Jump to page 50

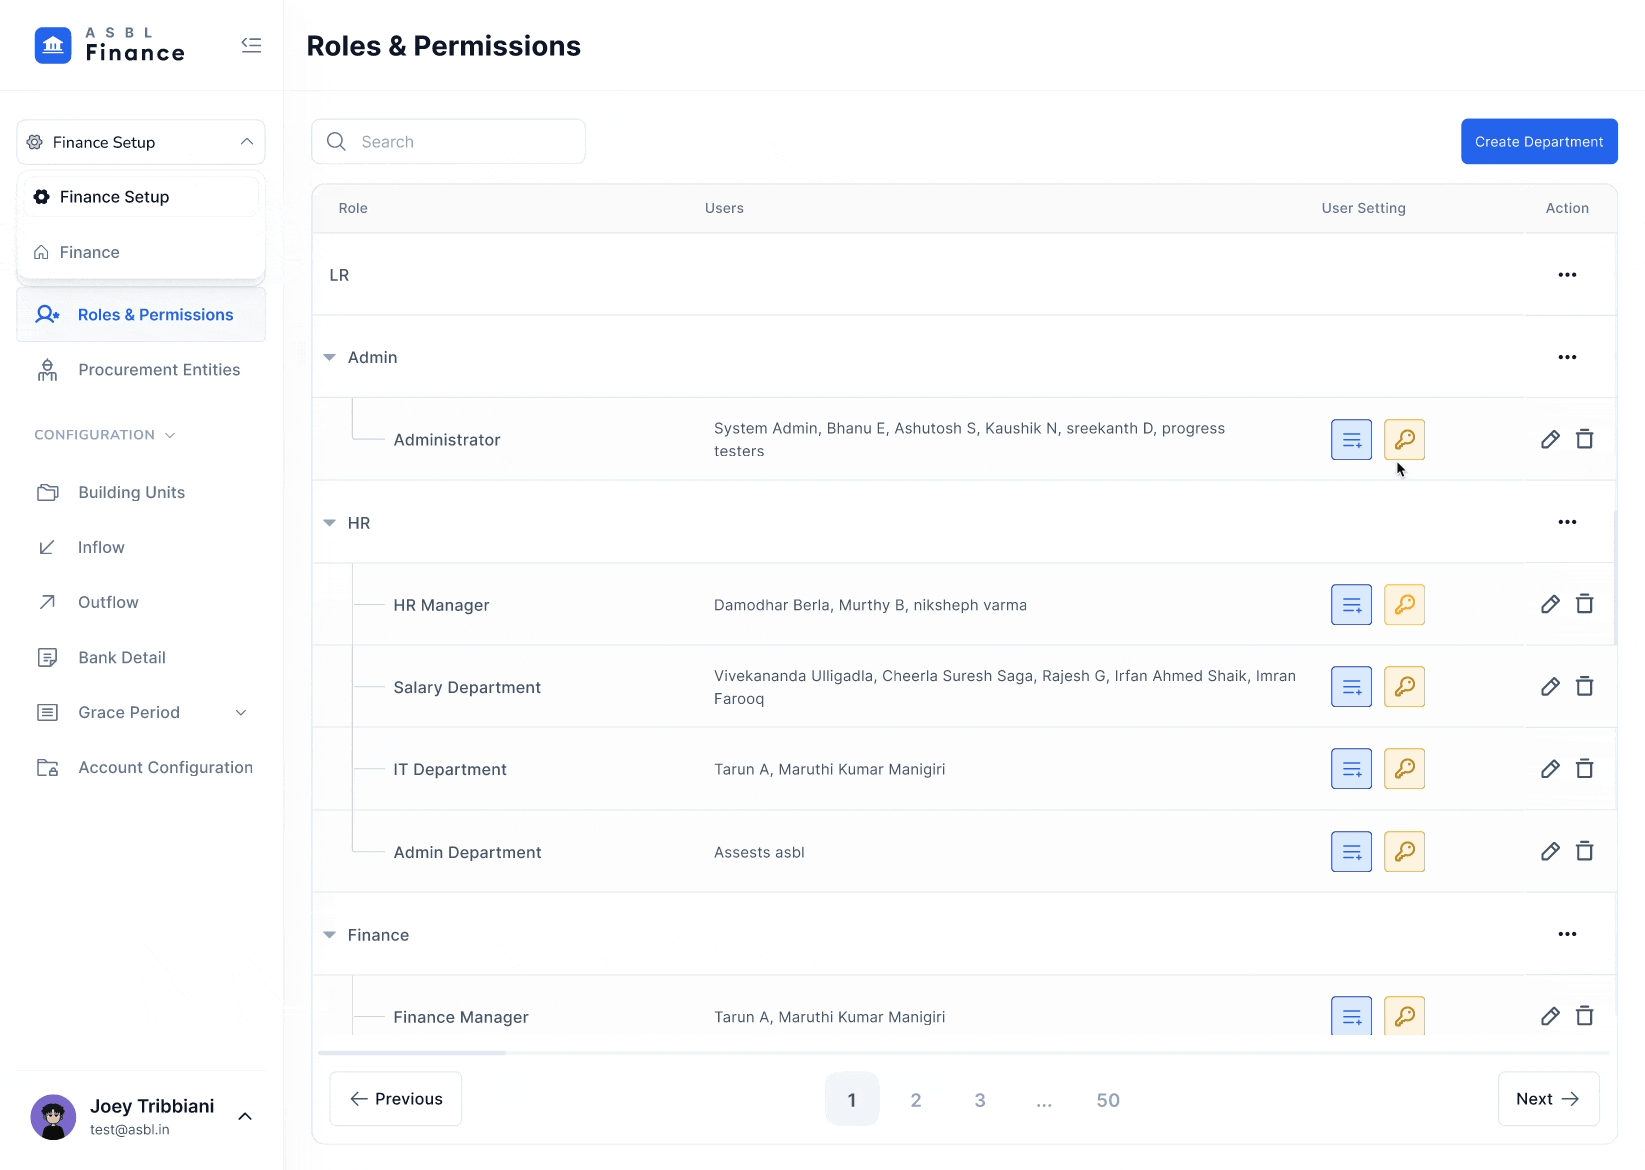1108,1099
